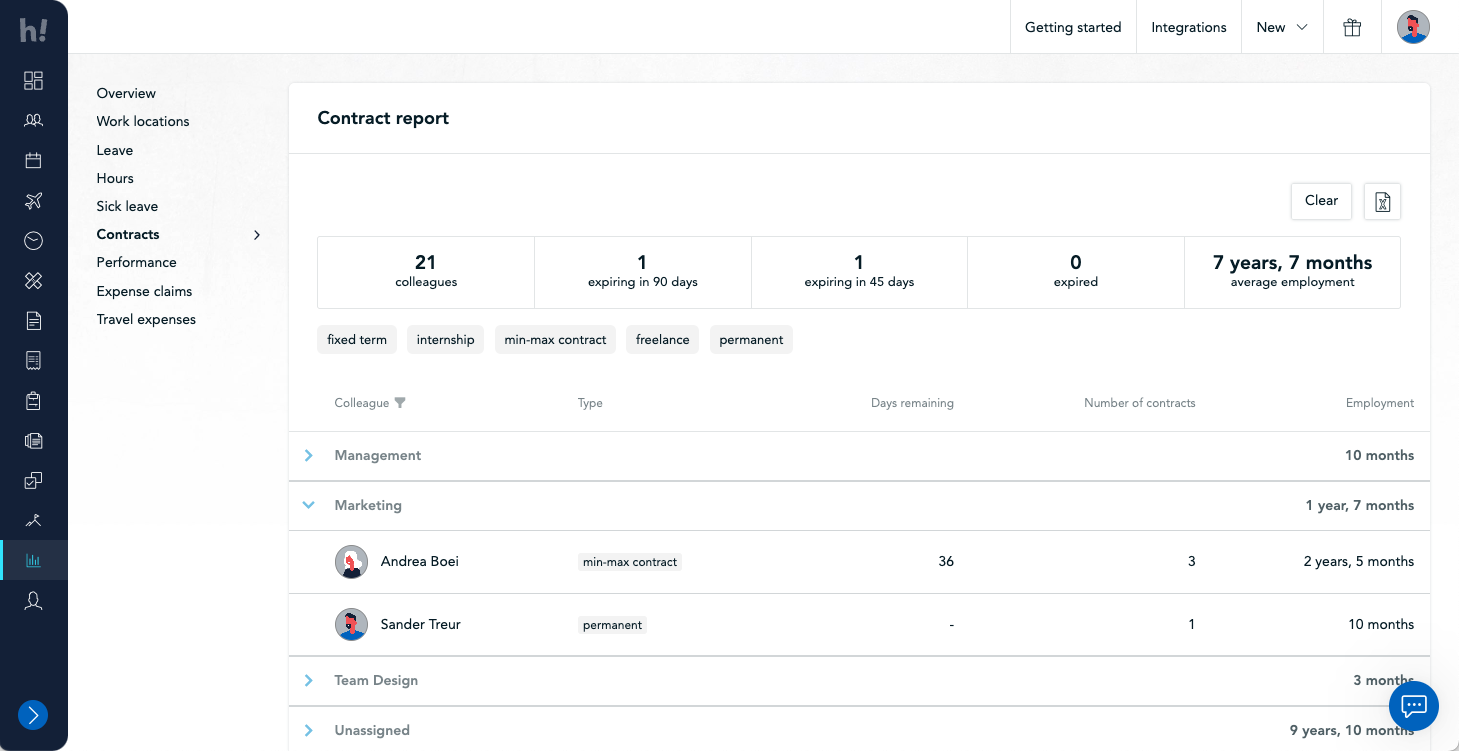Open the clock hours icon in sidebar

coord(33,241)
